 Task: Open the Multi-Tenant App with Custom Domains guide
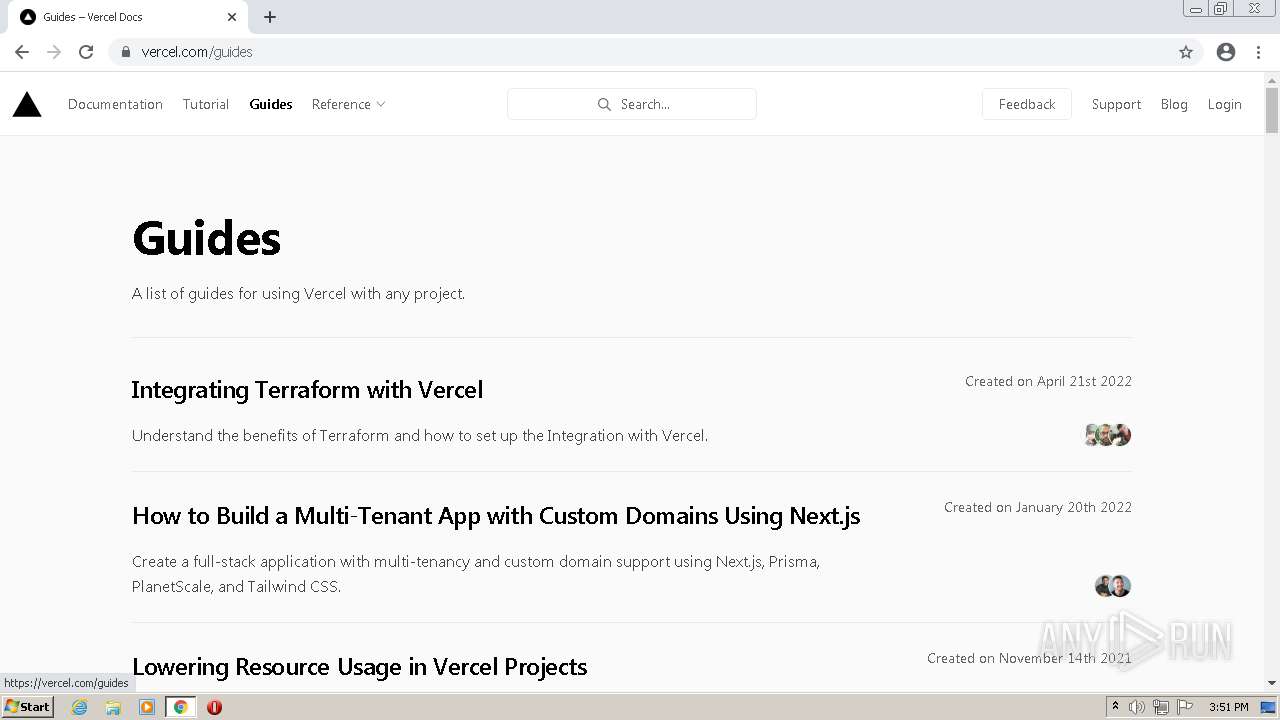[x=496, y=516]
